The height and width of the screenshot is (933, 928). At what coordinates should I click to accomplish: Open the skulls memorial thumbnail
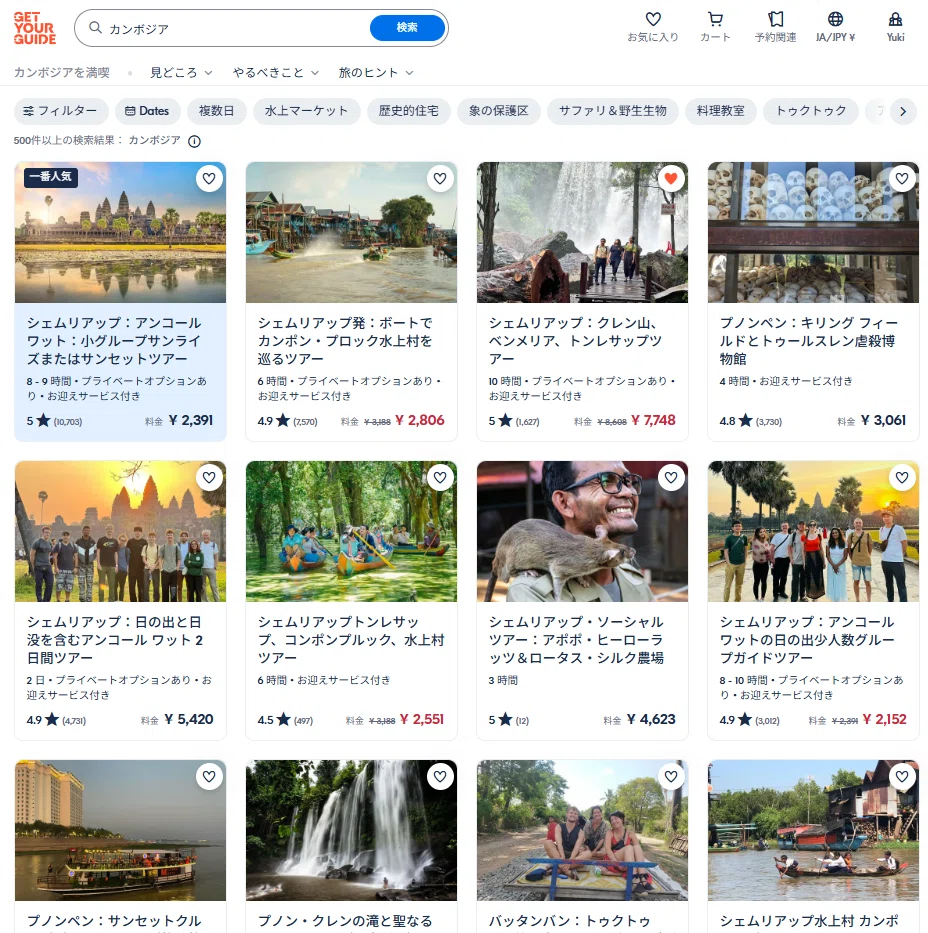pyautogui.click(x=813, y=233)
